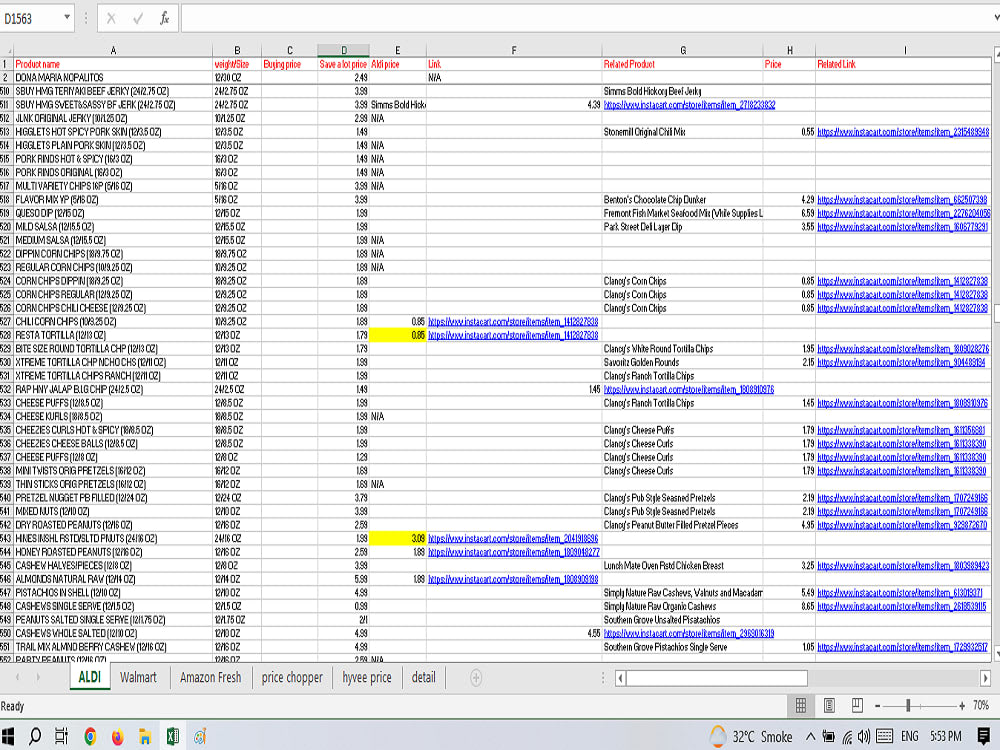Open the detail sheet tab

[423, 677]
